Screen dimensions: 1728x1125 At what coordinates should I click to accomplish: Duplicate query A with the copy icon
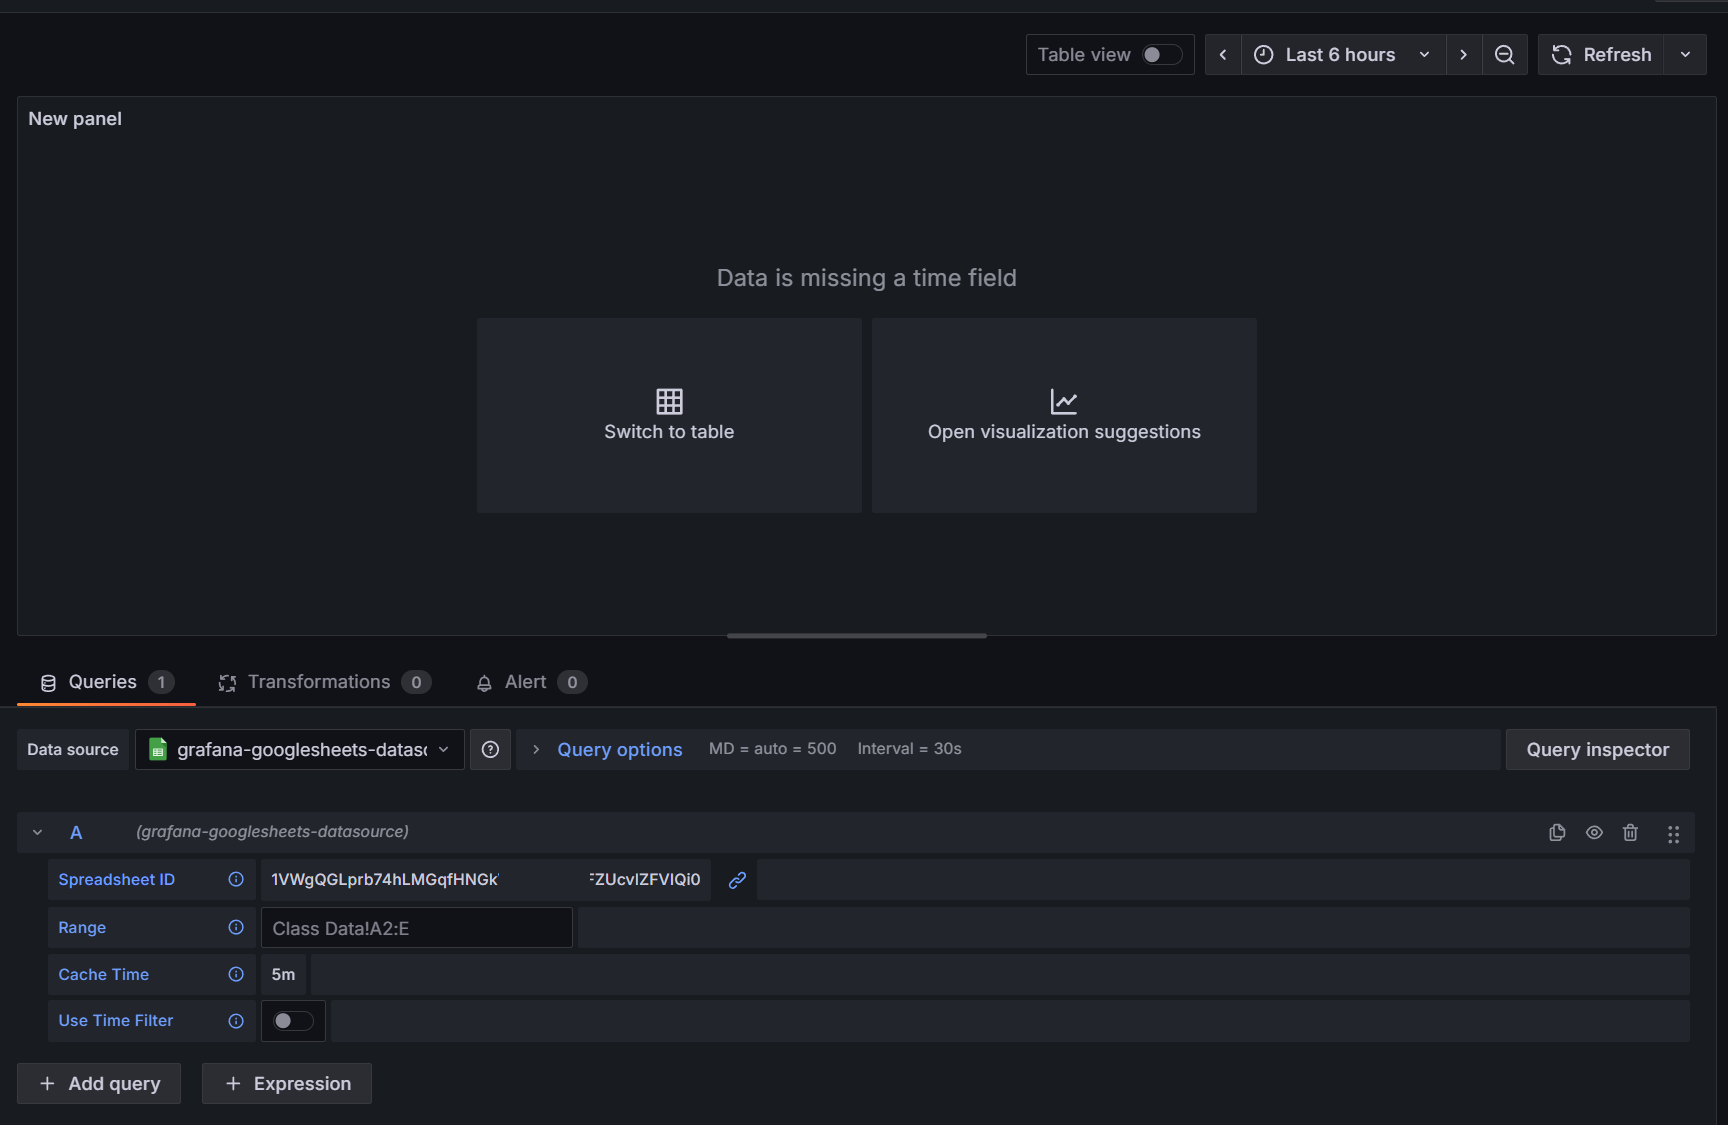click(1557, 833)
